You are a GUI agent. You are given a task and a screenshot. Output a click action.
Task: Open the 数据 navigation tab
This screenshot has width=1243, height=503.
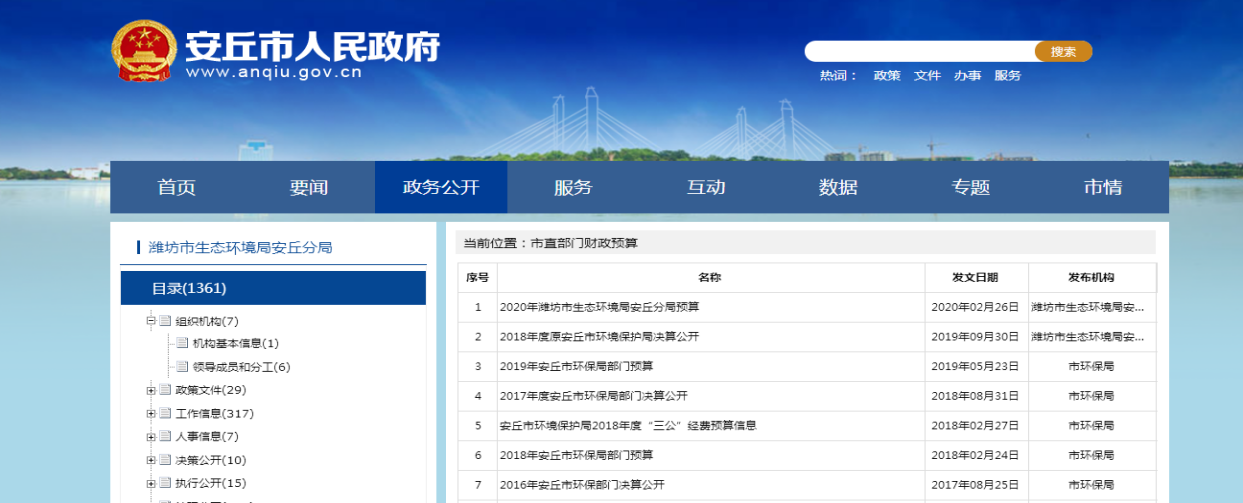[838, 187]
